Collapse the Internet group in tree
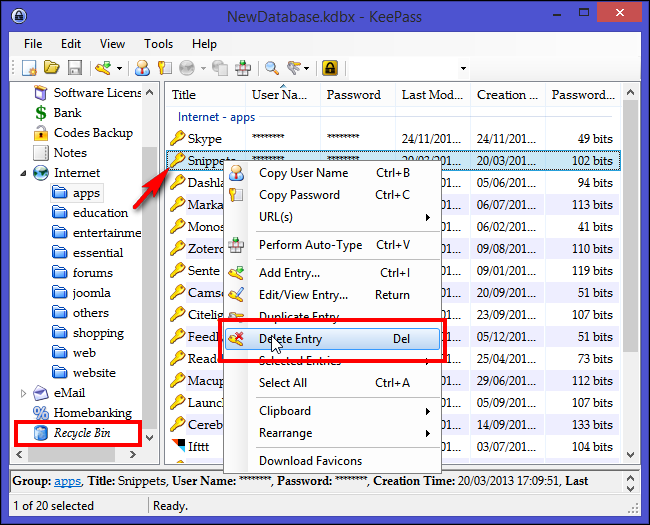This screenshot has height=525, width=650. click(24, 173)
